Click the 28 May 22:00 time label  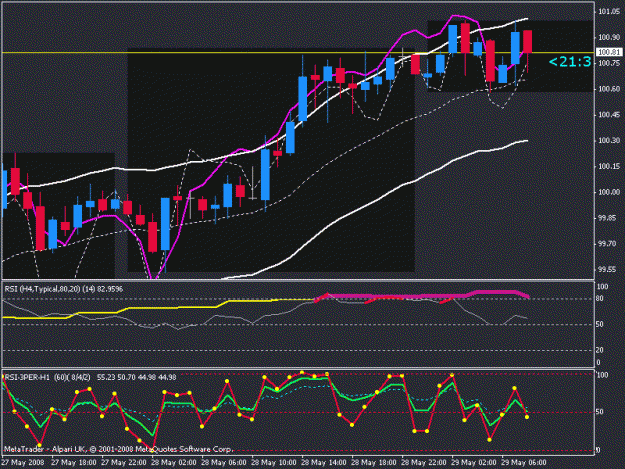coord(424,463)
